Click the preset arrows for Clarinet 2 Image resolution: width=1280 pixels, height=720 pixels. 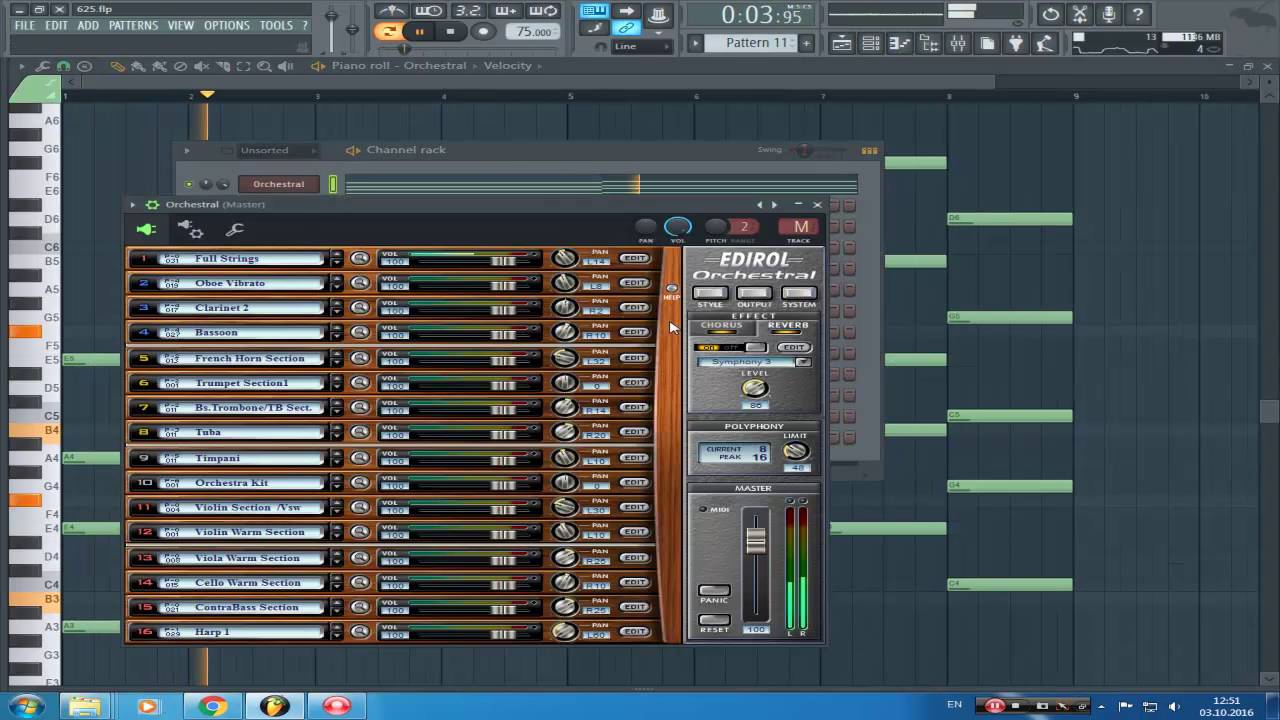336,308
